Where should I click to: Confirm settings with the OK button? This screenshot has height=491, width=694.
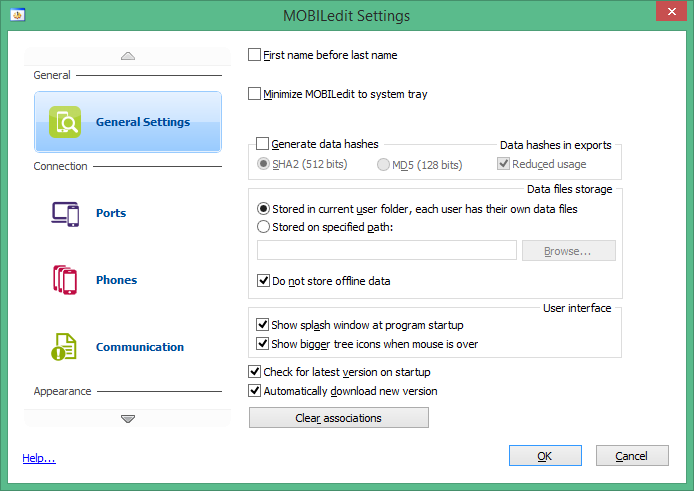(545, 456)
